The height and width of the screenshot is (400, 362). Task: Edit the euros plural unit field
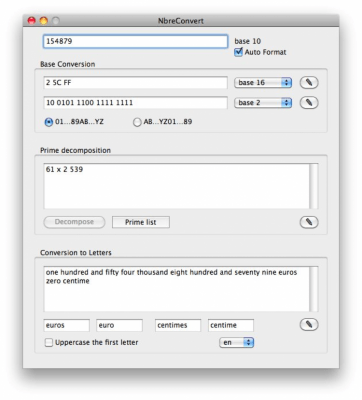tap(67, 325)
